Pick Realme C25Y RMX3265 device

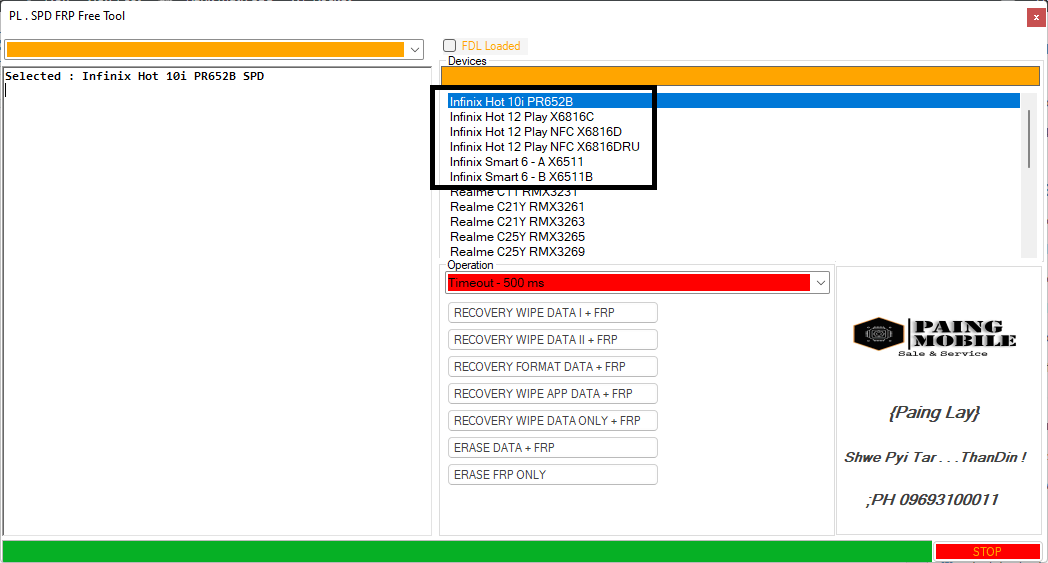[517, 237]
